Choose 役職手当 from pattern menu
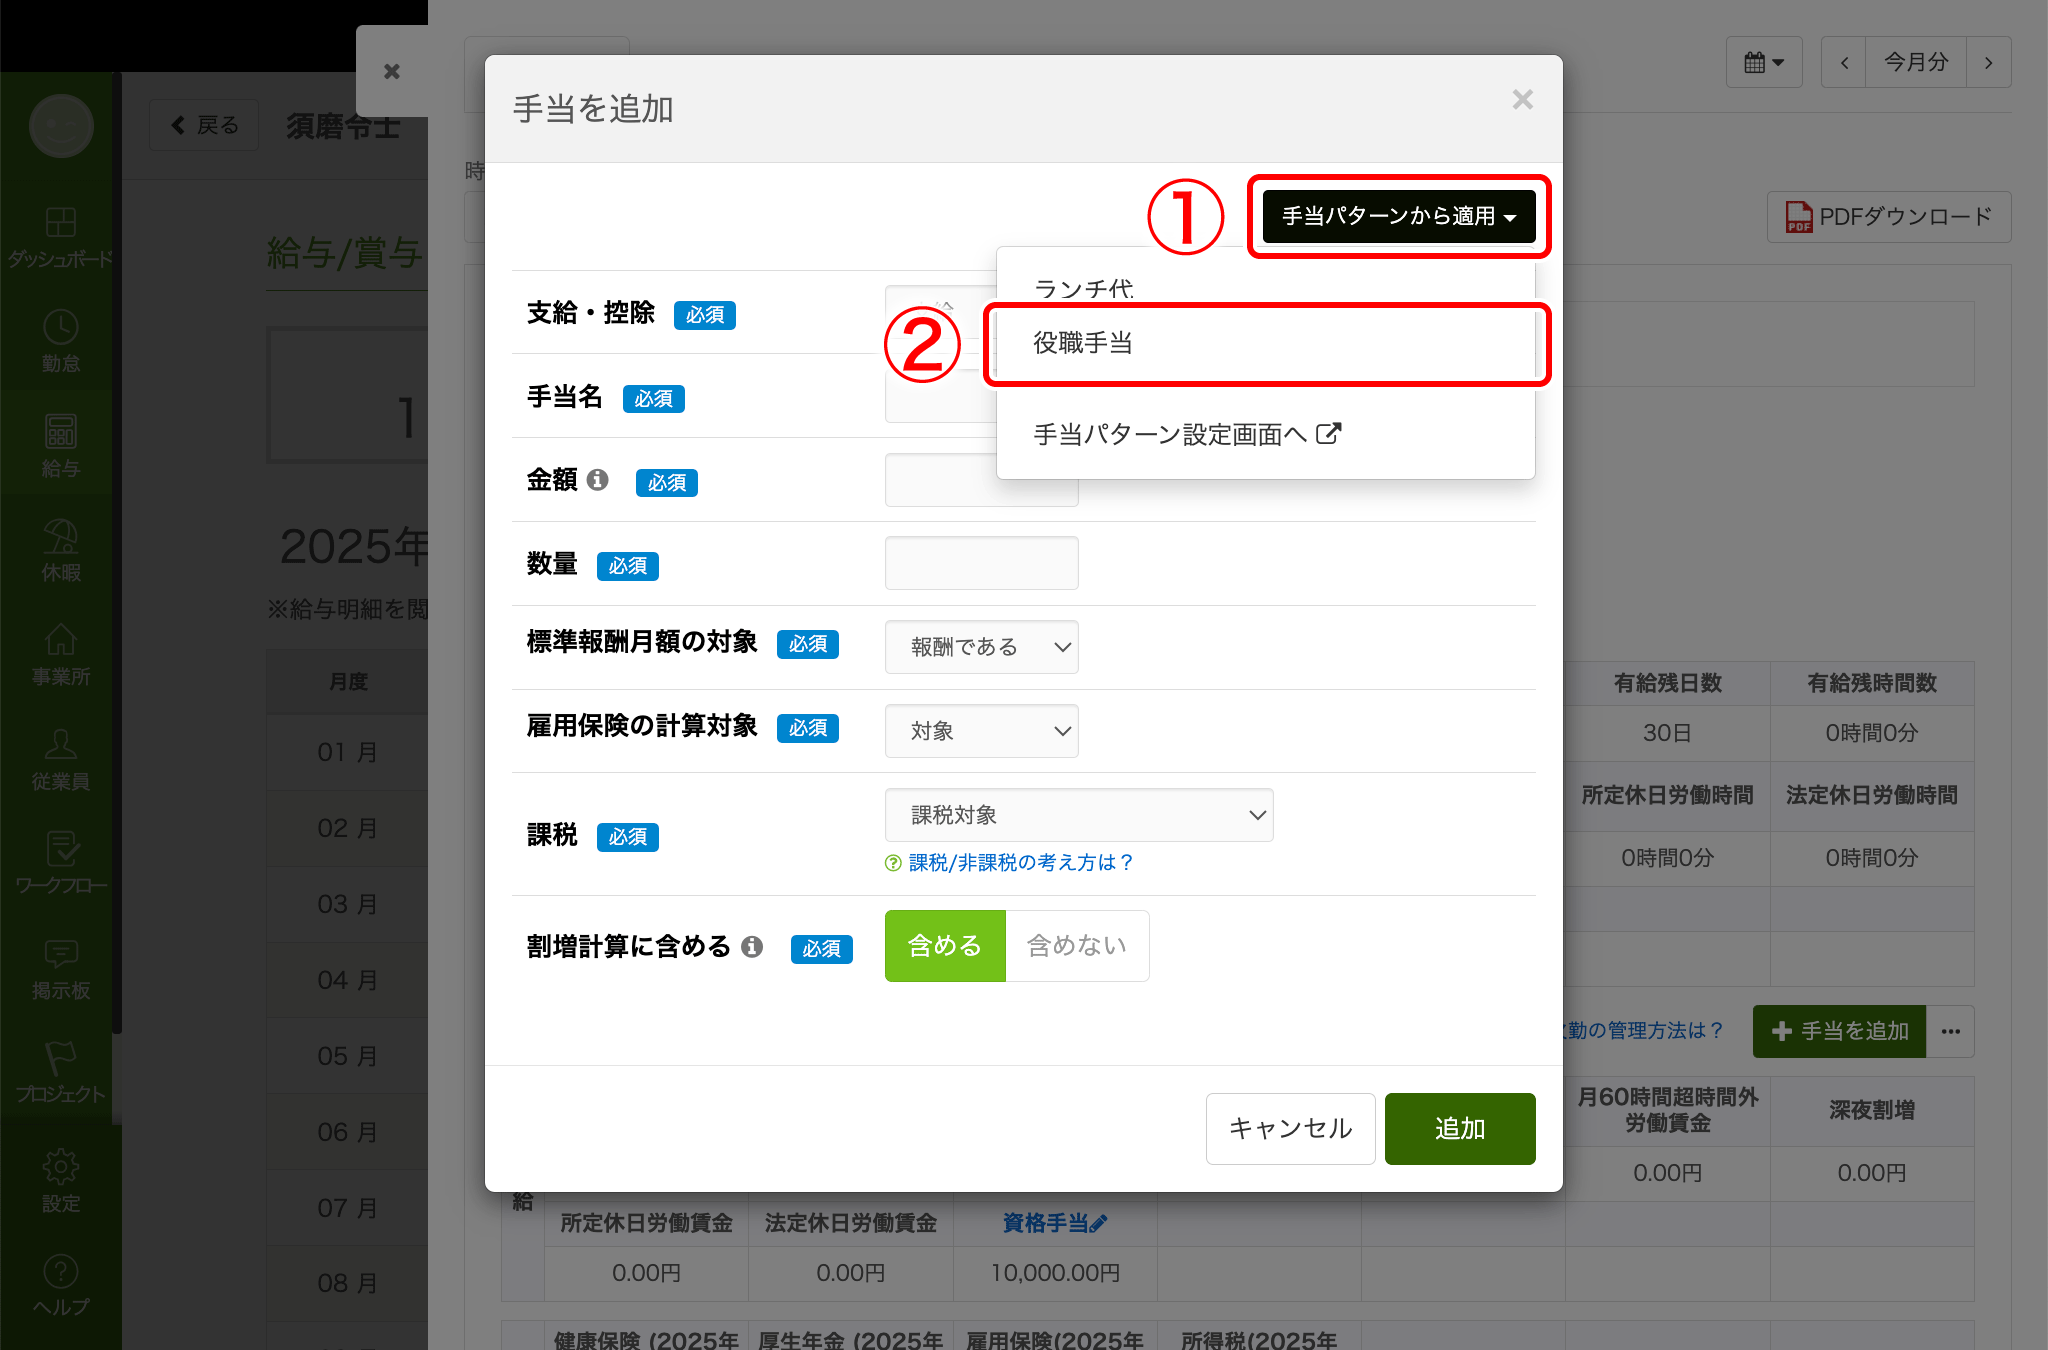This screenshot has height=1350, width=2048. [x=1265, y=343]
